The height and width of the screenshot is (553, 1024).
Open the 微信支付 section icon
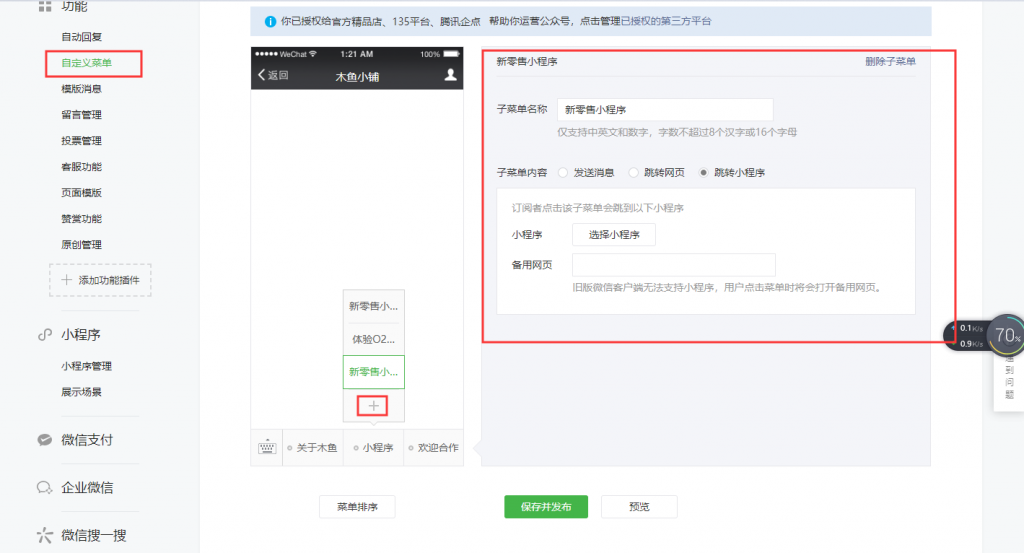point(44,440)
